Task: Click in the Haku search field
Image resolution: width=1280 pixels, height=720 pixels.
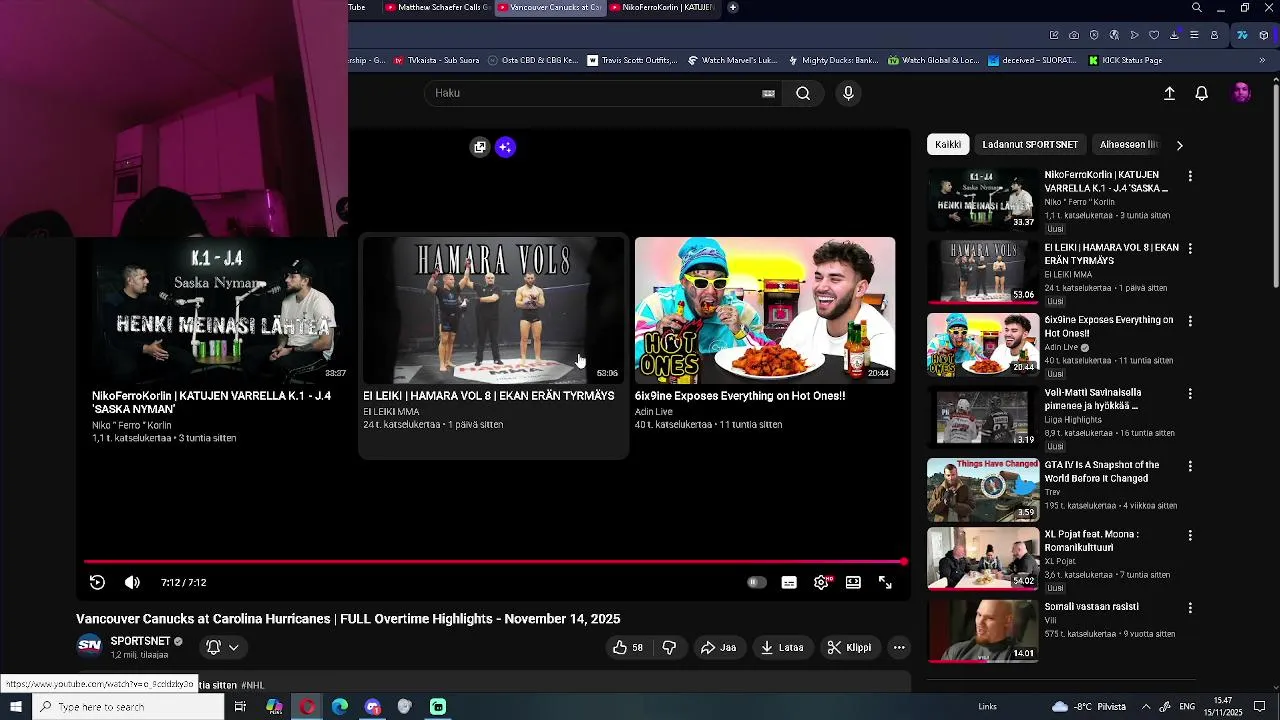Action: coord(595,93)
